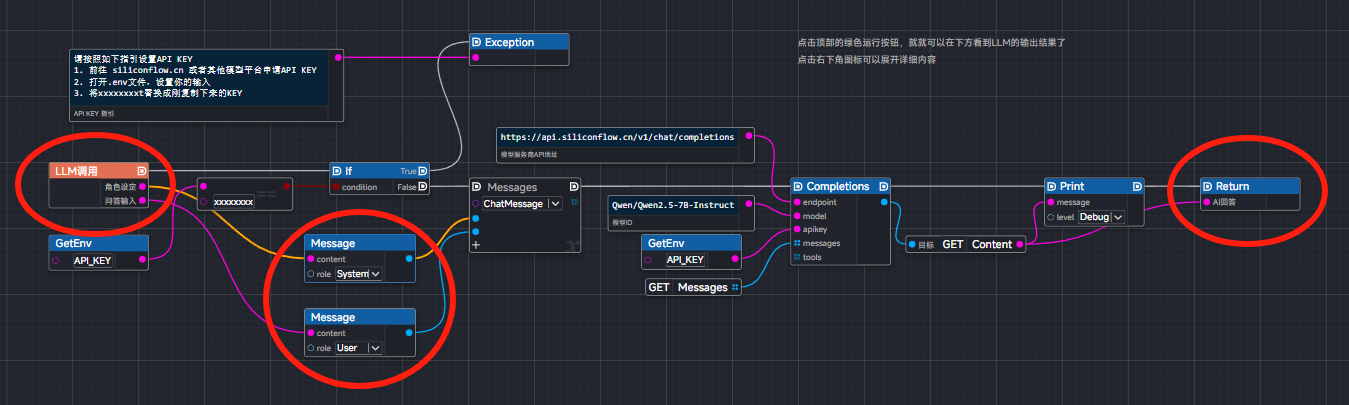The image size is (1349, 405).
Task: Open the role dropdown showing User
Action: click(x=375, y=348)
